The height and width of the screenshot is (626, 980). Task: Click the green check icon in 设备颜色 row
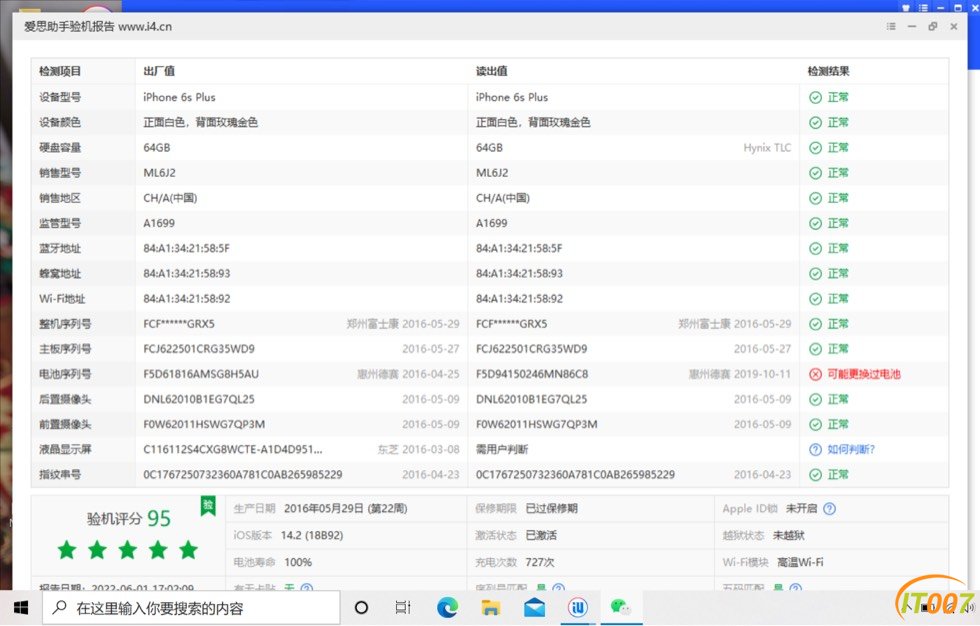[x=815, y=122]
